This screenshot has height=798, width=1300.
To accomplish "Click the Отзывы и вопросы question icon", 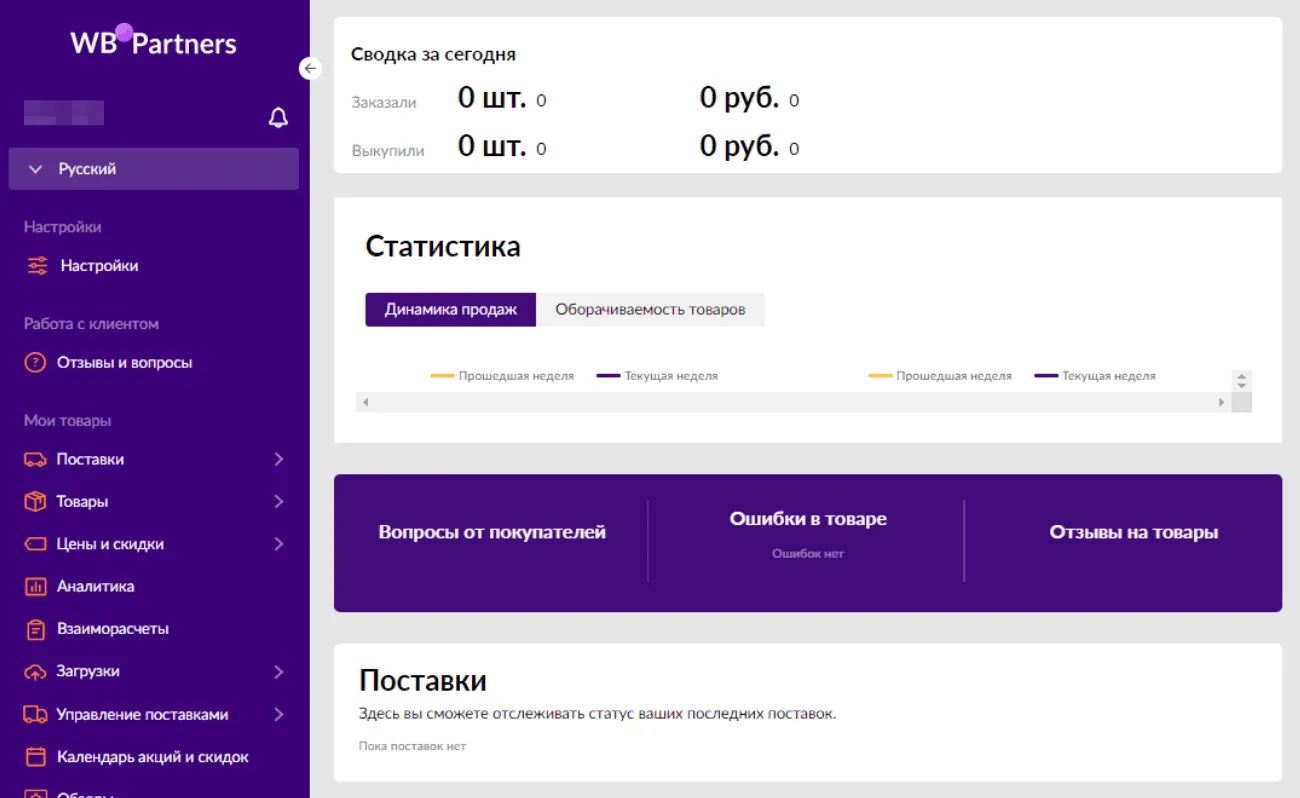I will 35,363.
